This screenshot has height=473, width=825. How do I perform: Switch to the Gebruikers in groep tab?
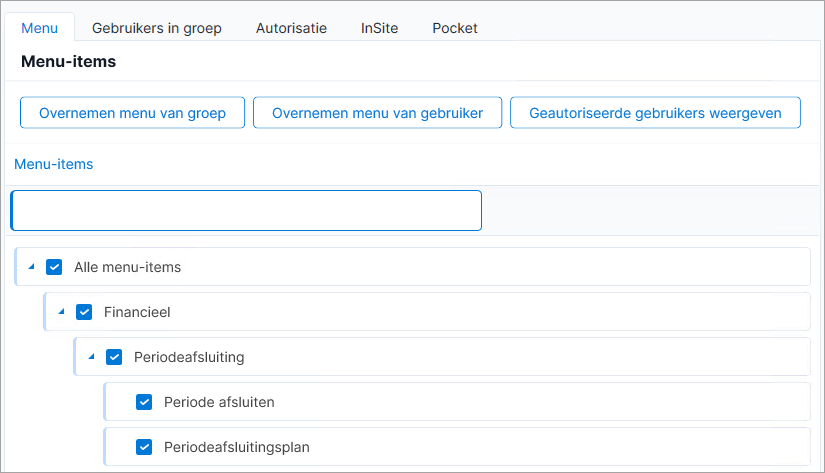tap(157, 28)
